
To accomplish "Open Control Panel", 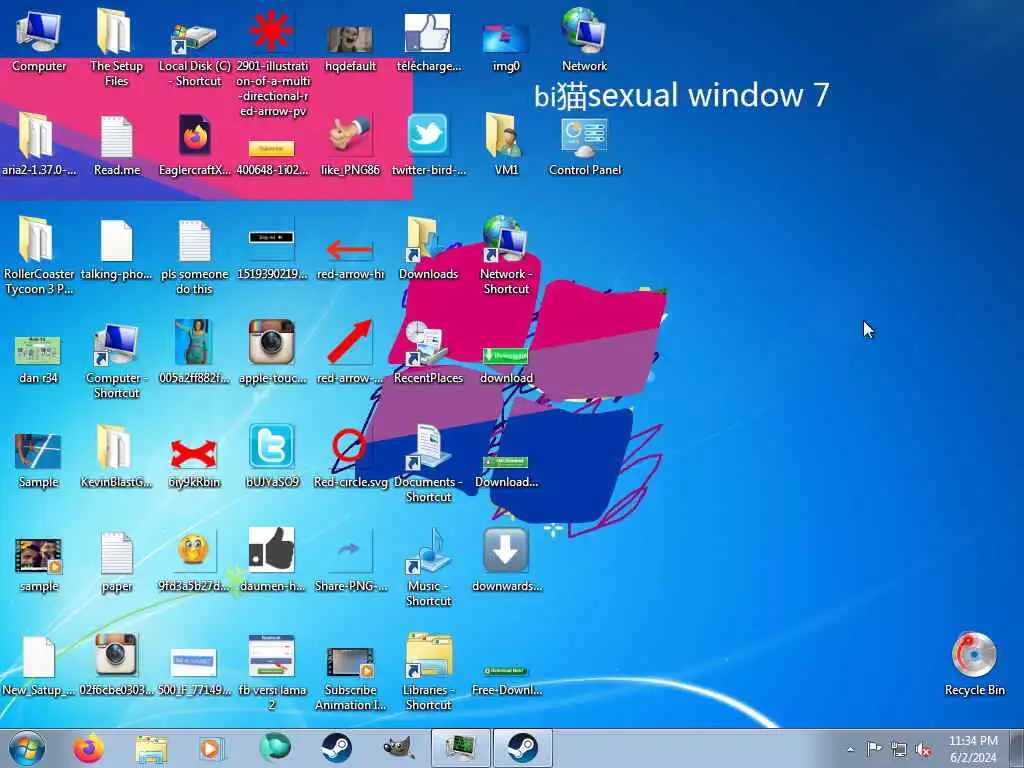I will click(584, 146).
